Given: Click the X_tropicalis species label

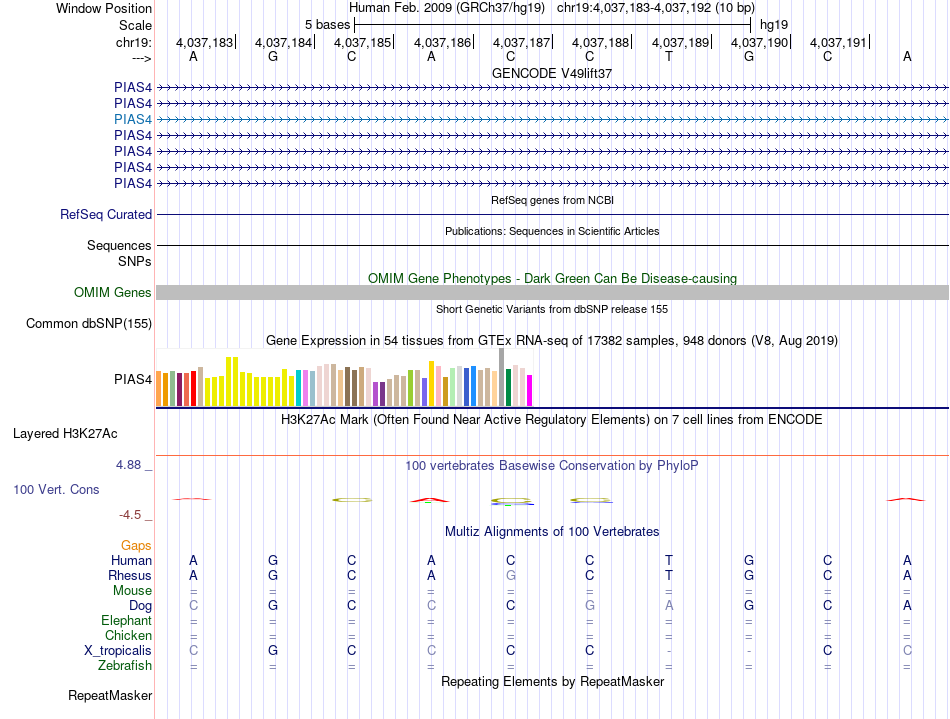Looking at the screenshot, I should point(118,651).
